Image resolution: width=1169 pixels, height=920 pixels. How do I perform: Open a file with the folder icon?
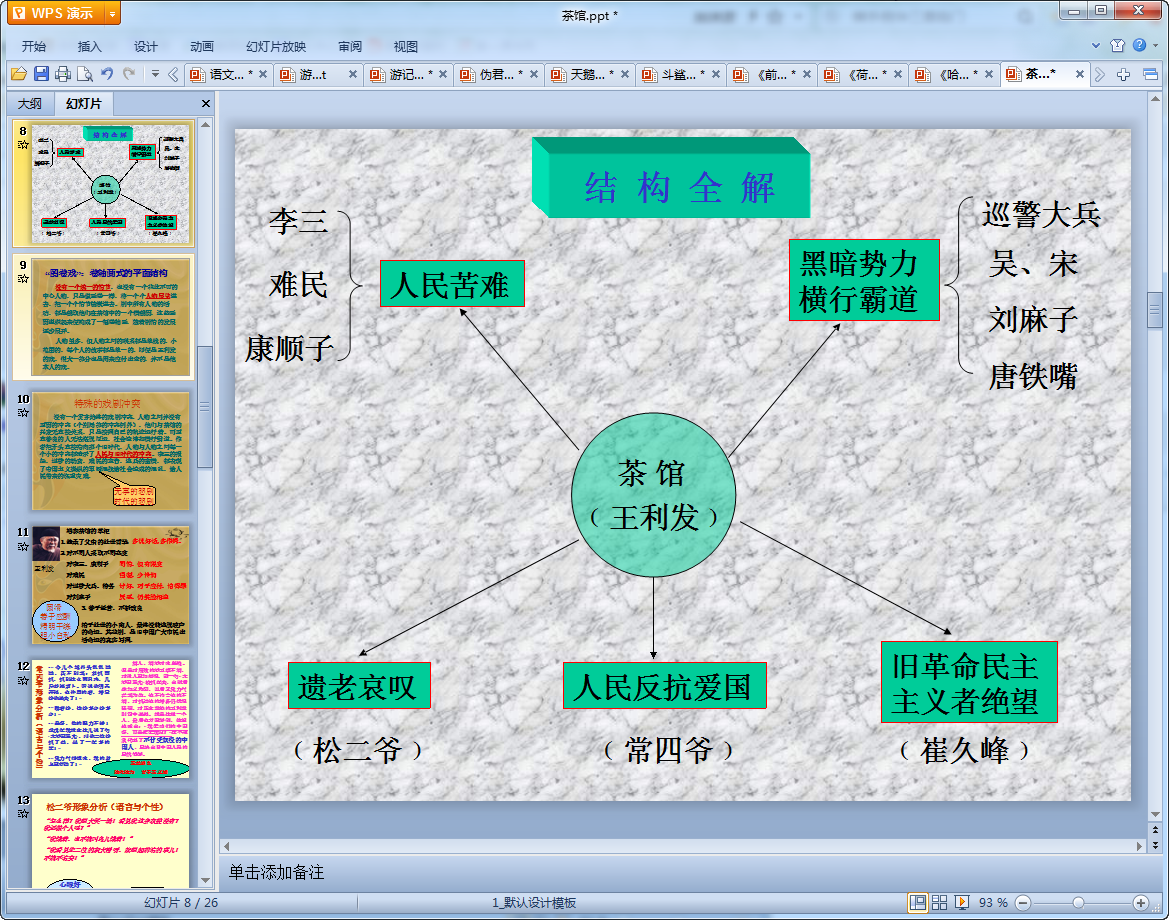click(x=19, y=74)
